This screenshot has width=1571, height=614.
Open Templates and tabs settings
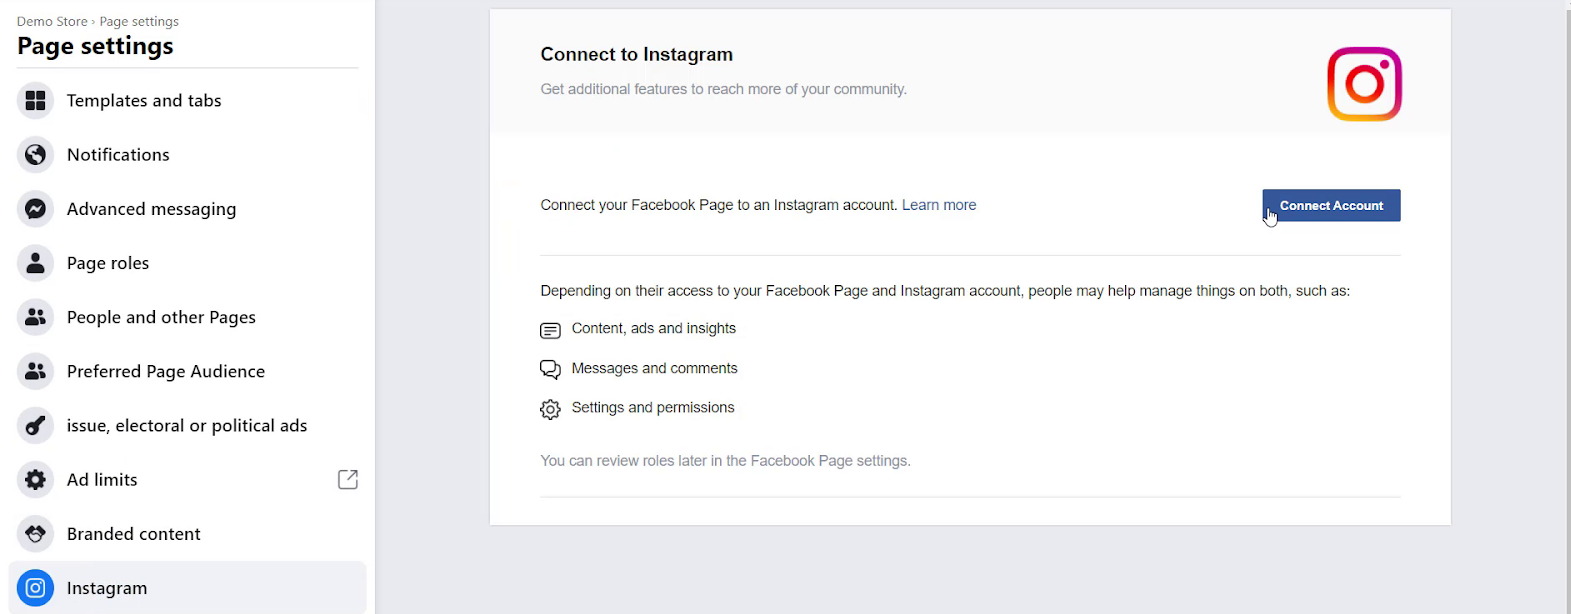(x=188, y=100)
